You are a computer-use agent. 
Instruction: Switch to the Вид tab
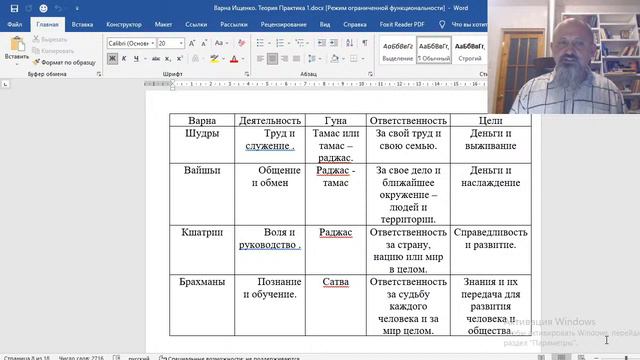325,24
